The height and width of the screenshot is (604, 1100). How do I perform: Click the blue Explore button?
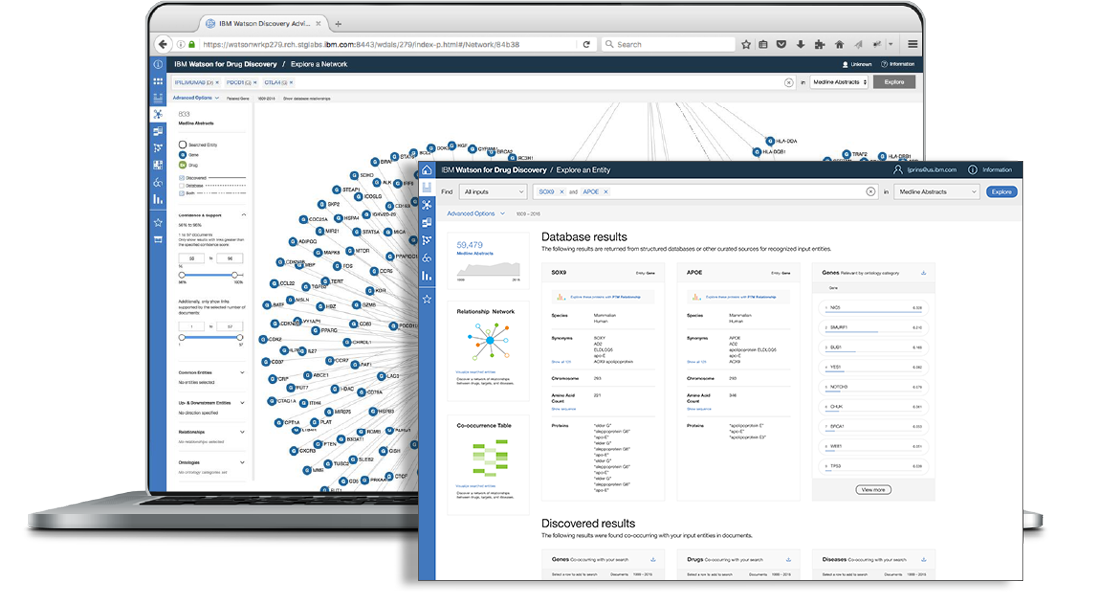click(x=1001, y=192)
